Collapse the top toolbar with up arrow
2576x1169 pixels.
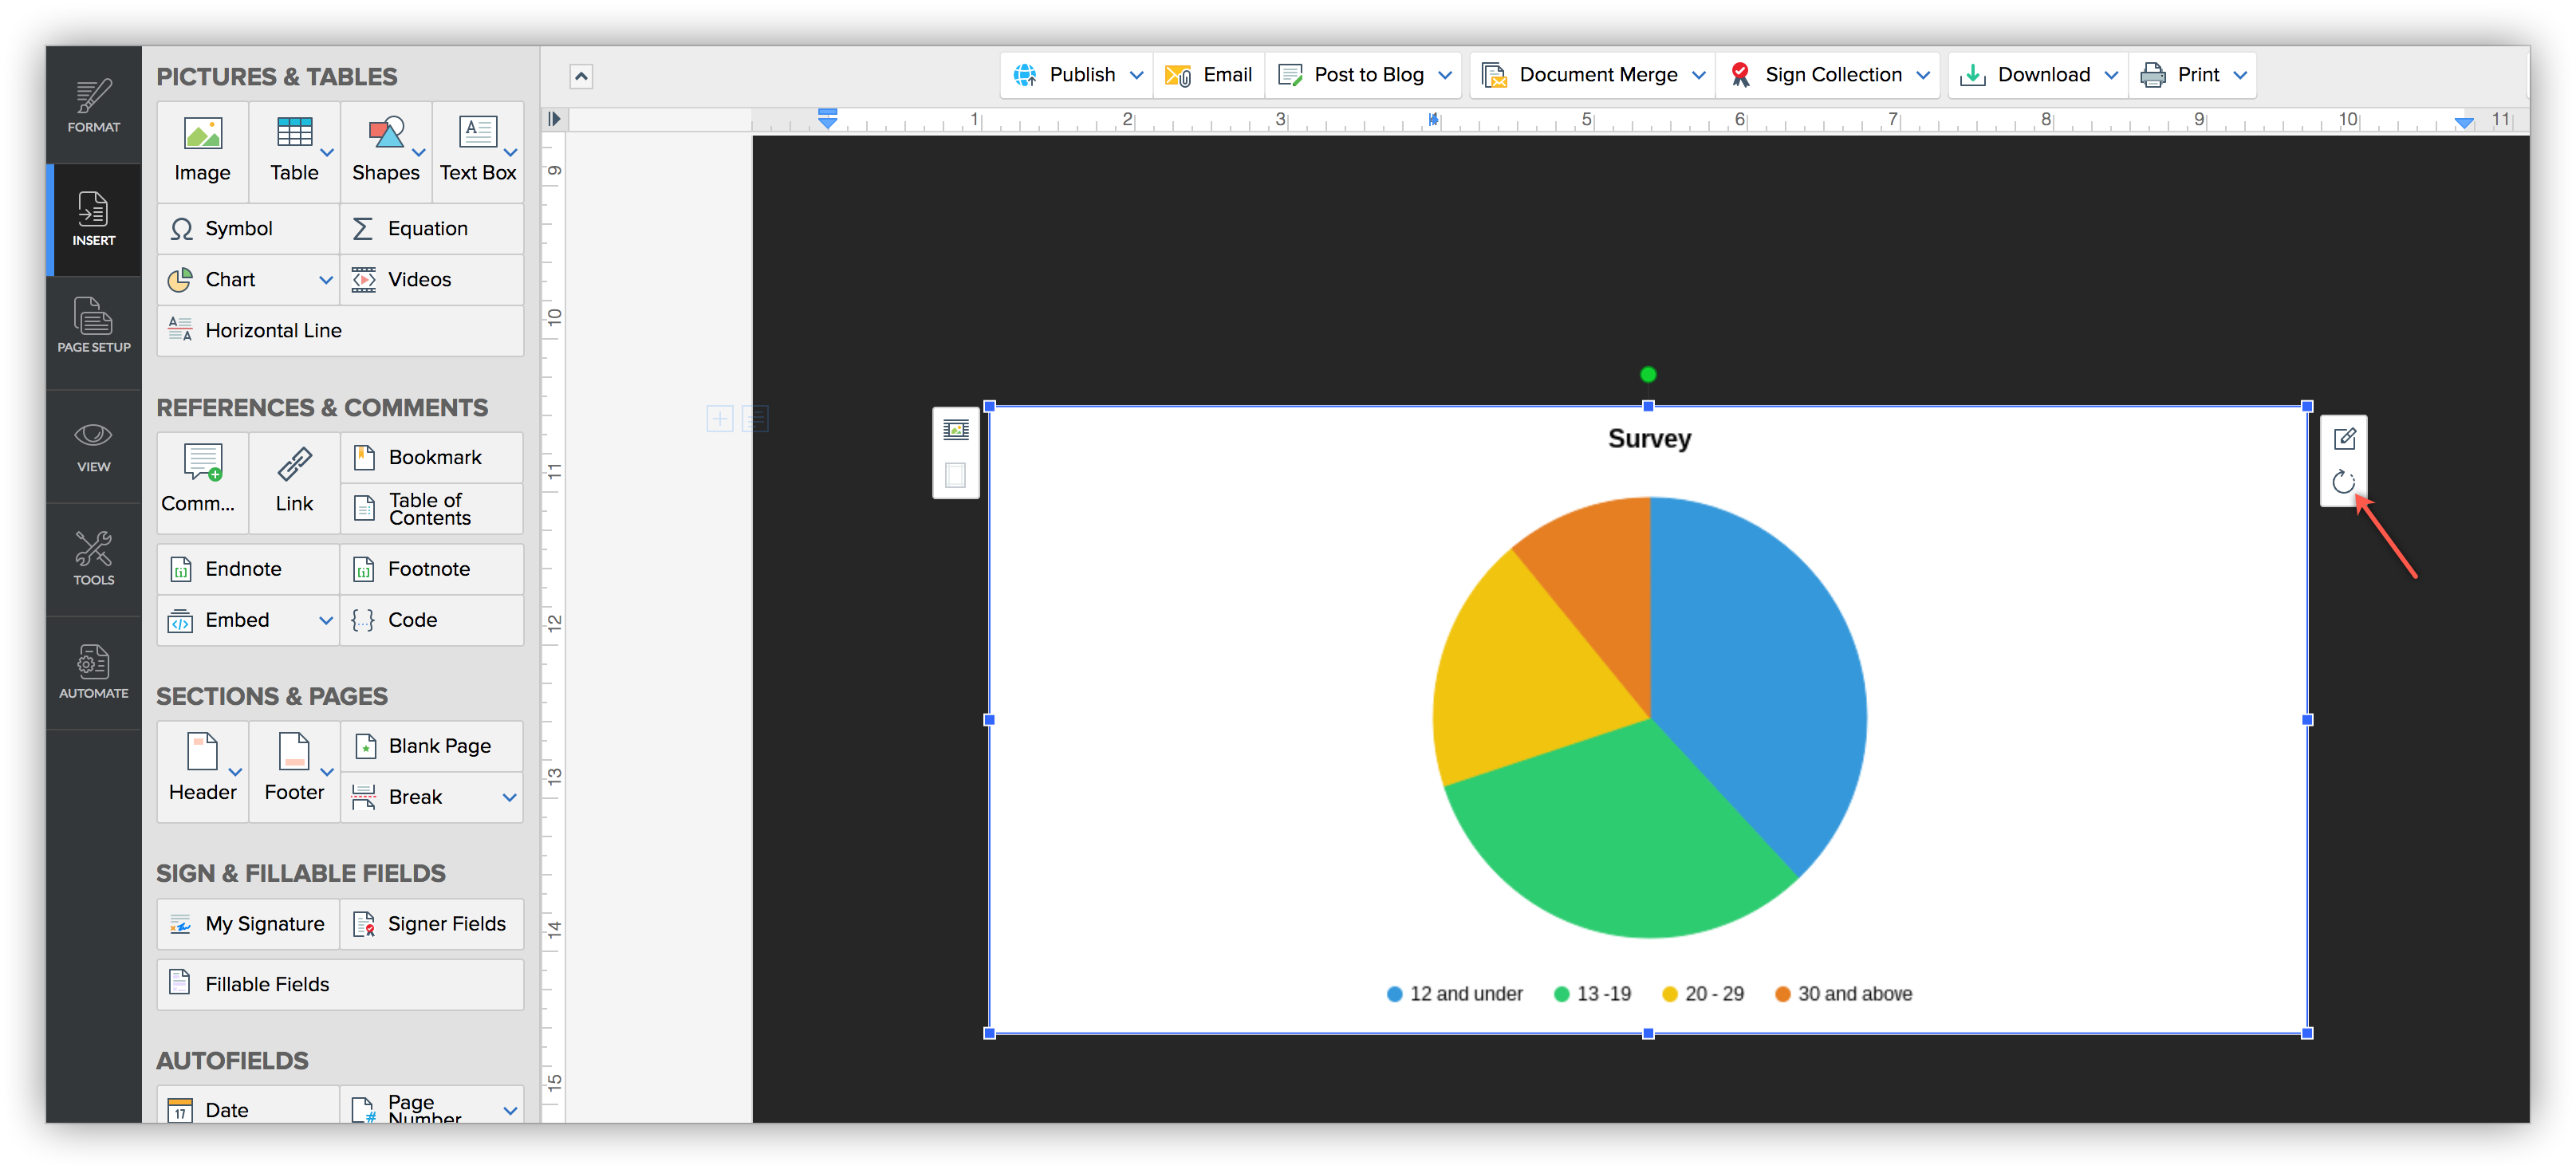tap(581, 77)
